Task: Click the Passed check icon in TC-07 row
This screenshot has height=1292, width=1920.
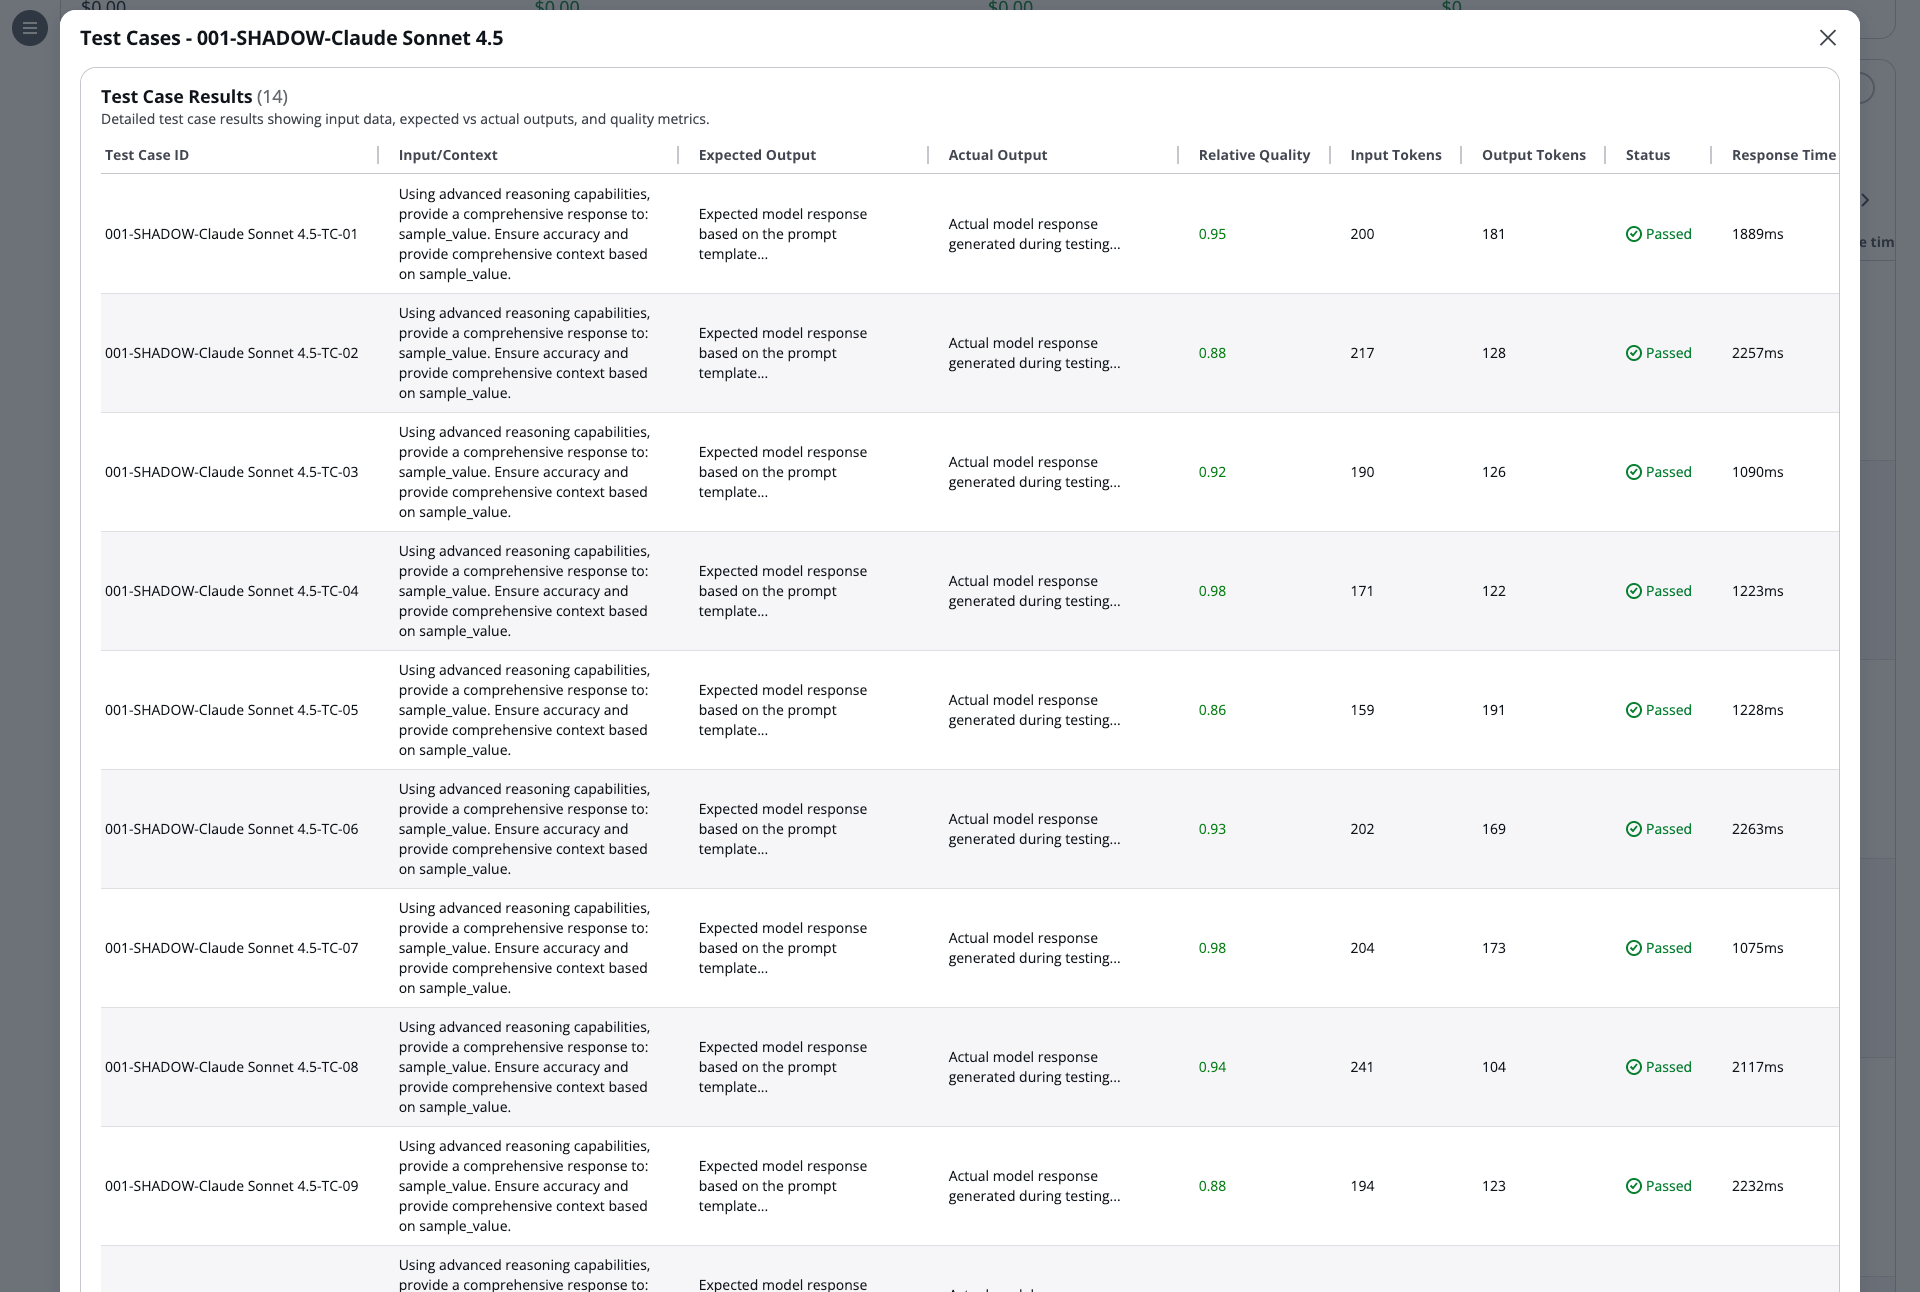Action: 1634,948
